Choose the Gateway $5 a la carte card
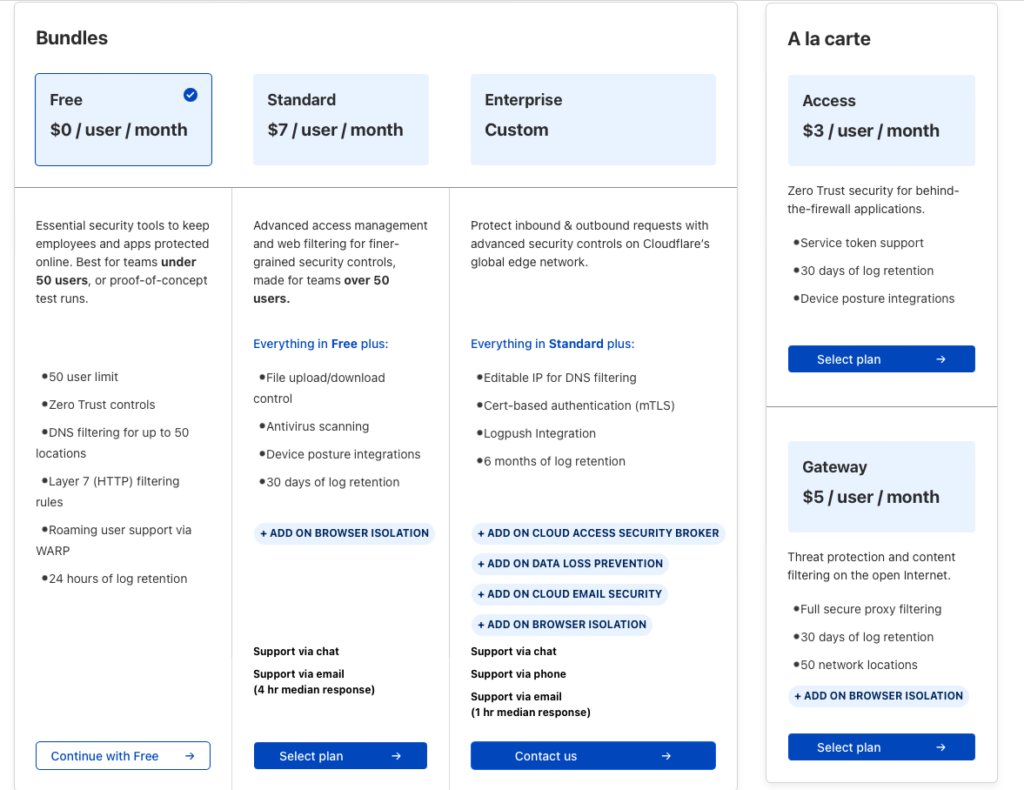Viewport: 1024px width, 790px height. point(881,486)
